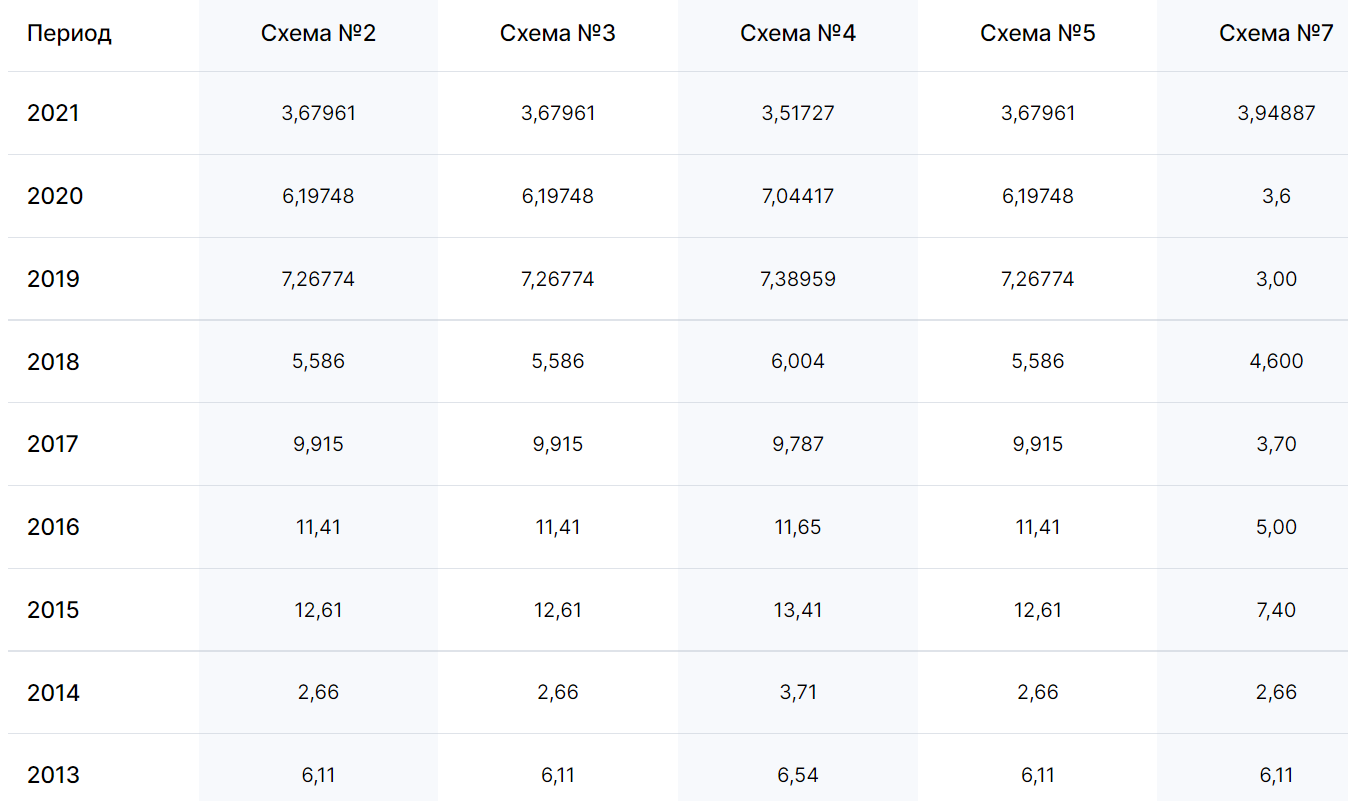Select value 3,71 in the 2014 row
Screen dimensions: 1348x801
click(x=798, y=692)
